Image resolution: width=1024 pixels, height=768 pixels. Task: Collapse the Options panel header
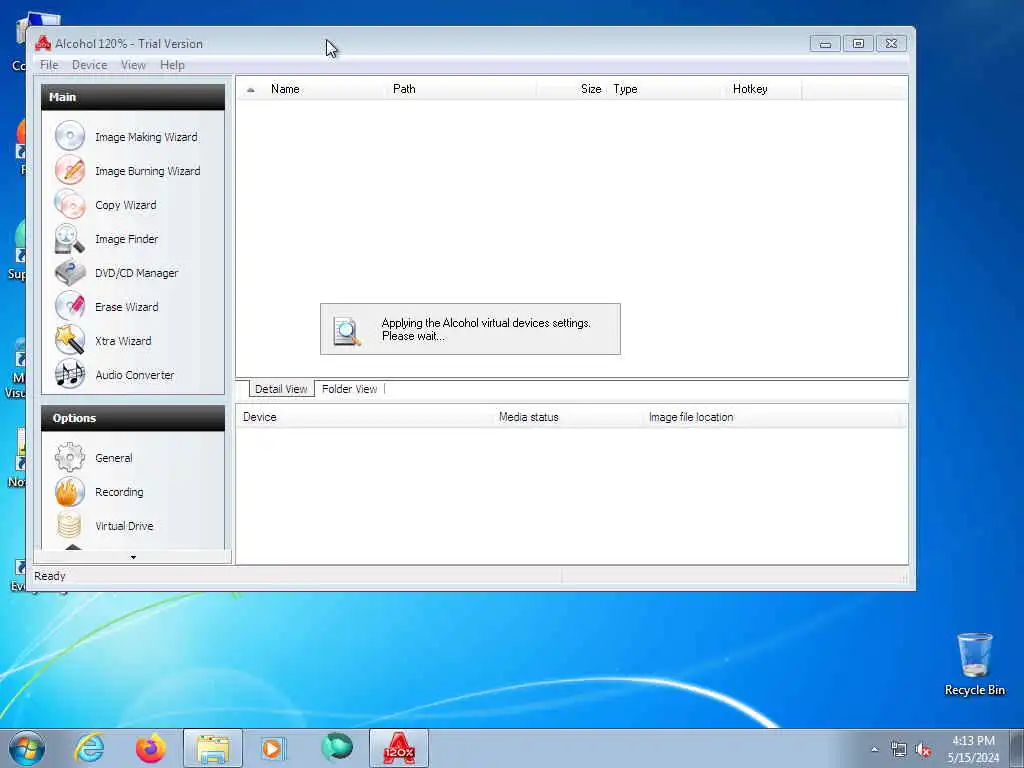click(133, 418)
